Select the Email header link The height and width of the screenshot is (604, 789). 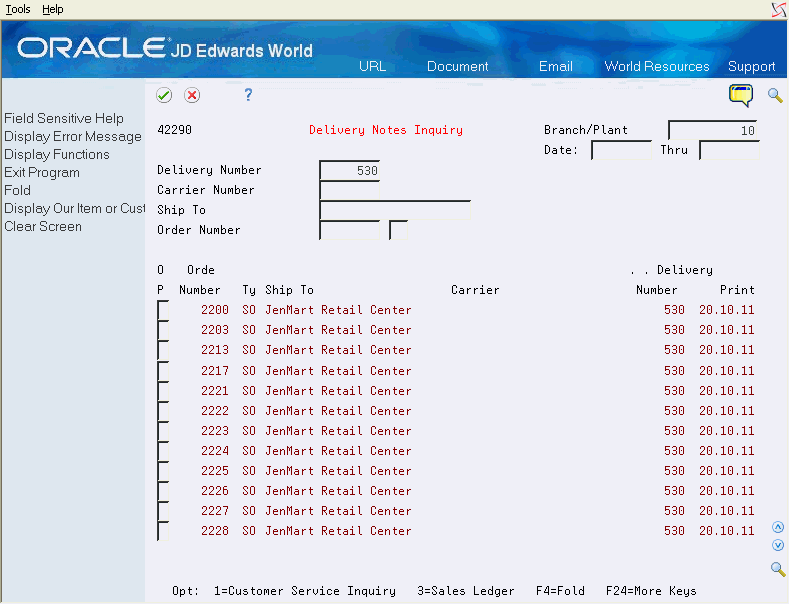556,66
